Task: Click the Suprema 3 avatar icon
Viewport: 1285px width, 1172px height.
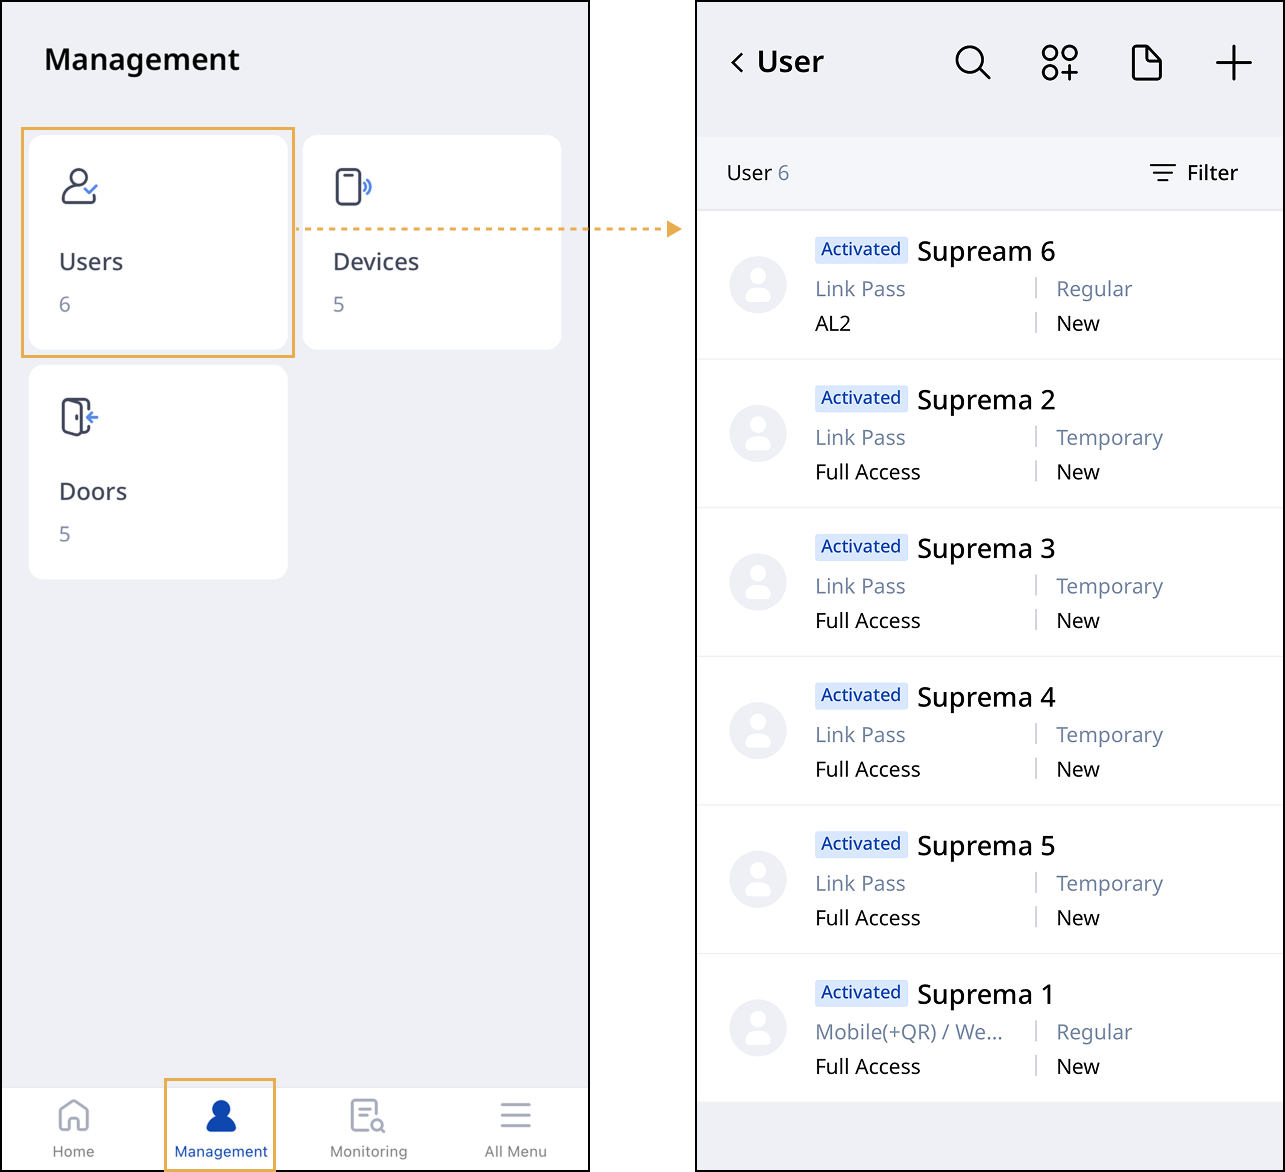Action: 758,582
